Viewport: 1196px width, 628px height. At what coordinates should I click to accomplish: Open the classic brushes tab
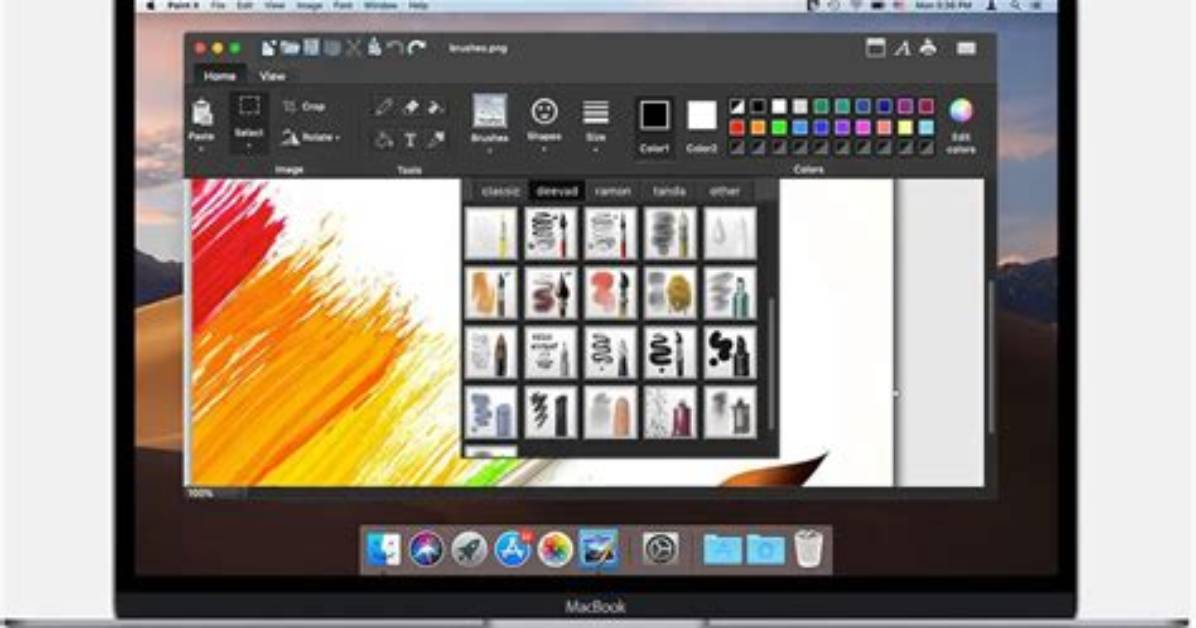[500, 191]
